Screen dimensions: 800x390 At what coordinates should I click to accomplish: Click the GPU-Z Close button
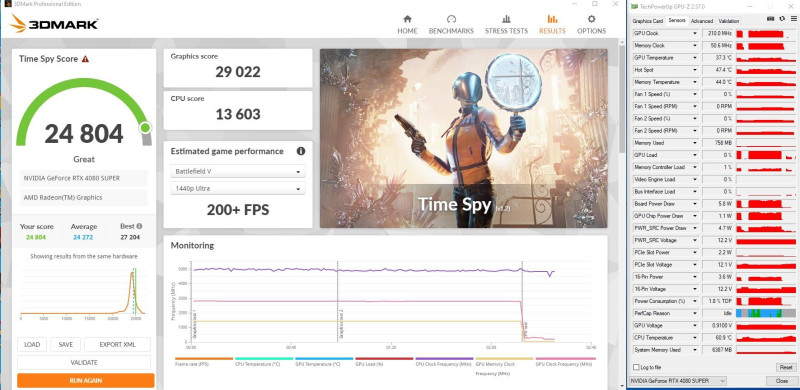781,381
